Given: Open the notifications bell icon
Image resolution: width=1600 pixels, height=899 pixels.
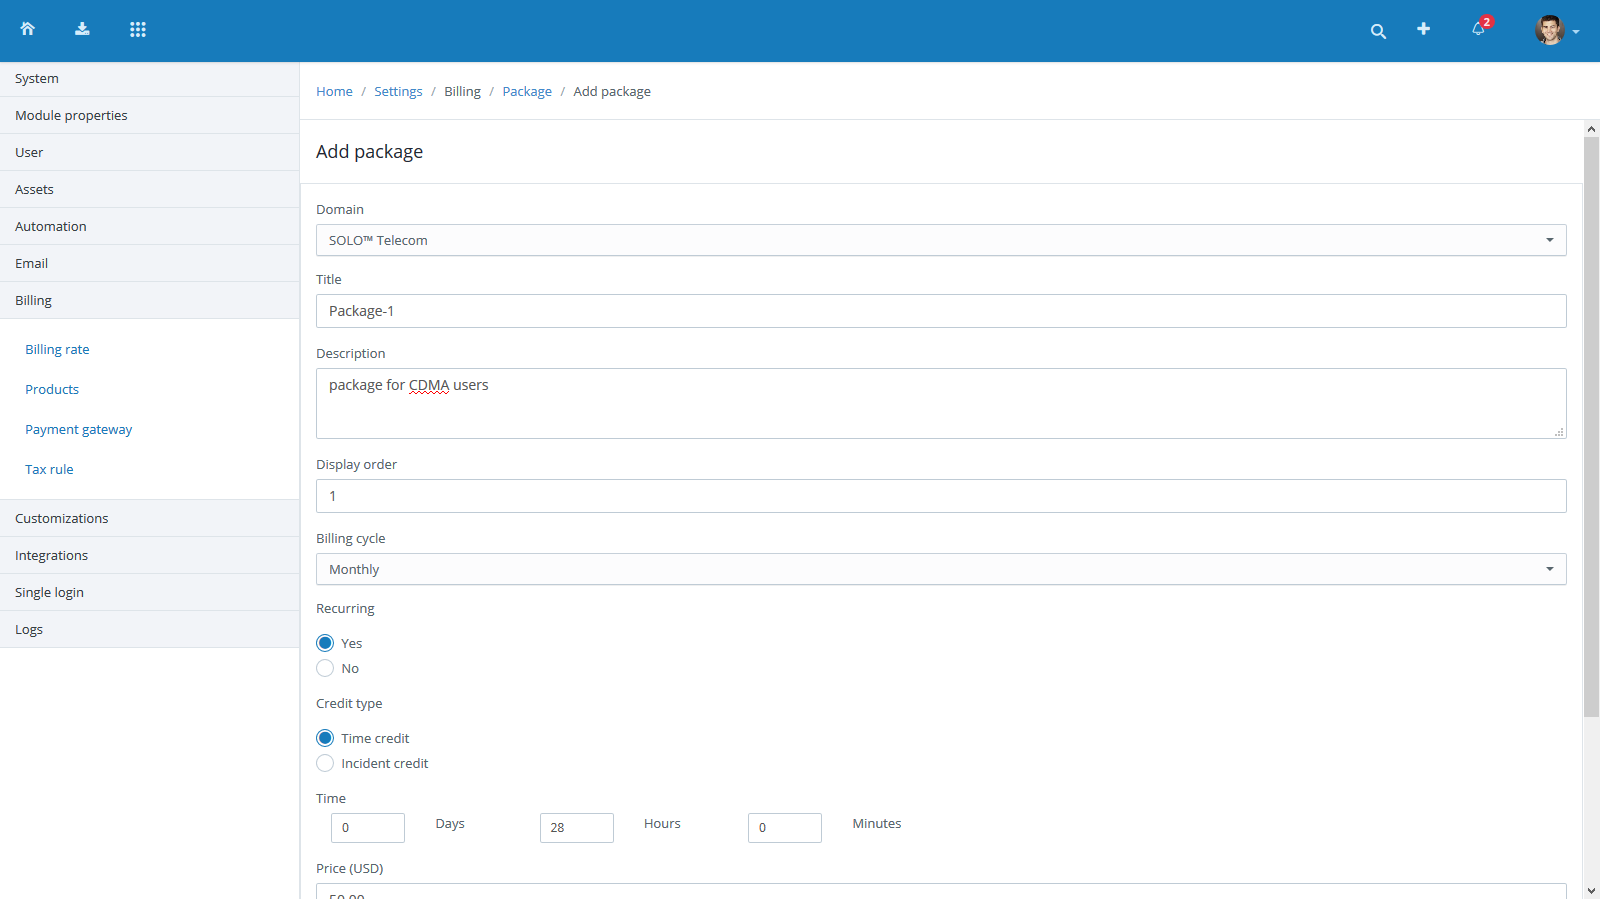Looking at the screenshot, I should [x=1478, y=29].
